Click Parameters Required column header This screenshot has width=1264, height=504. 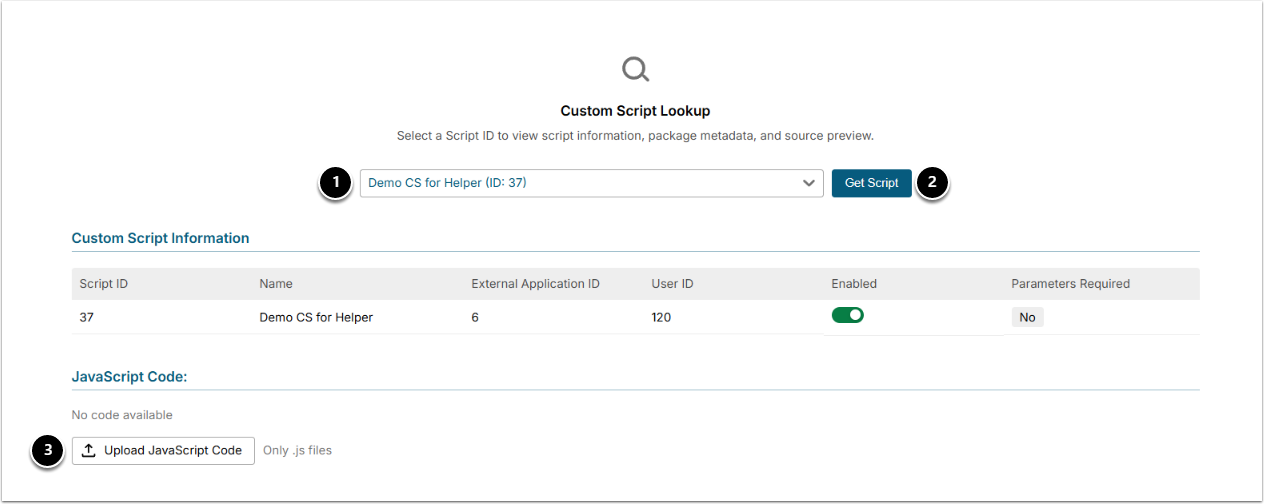coord(1070,284)
